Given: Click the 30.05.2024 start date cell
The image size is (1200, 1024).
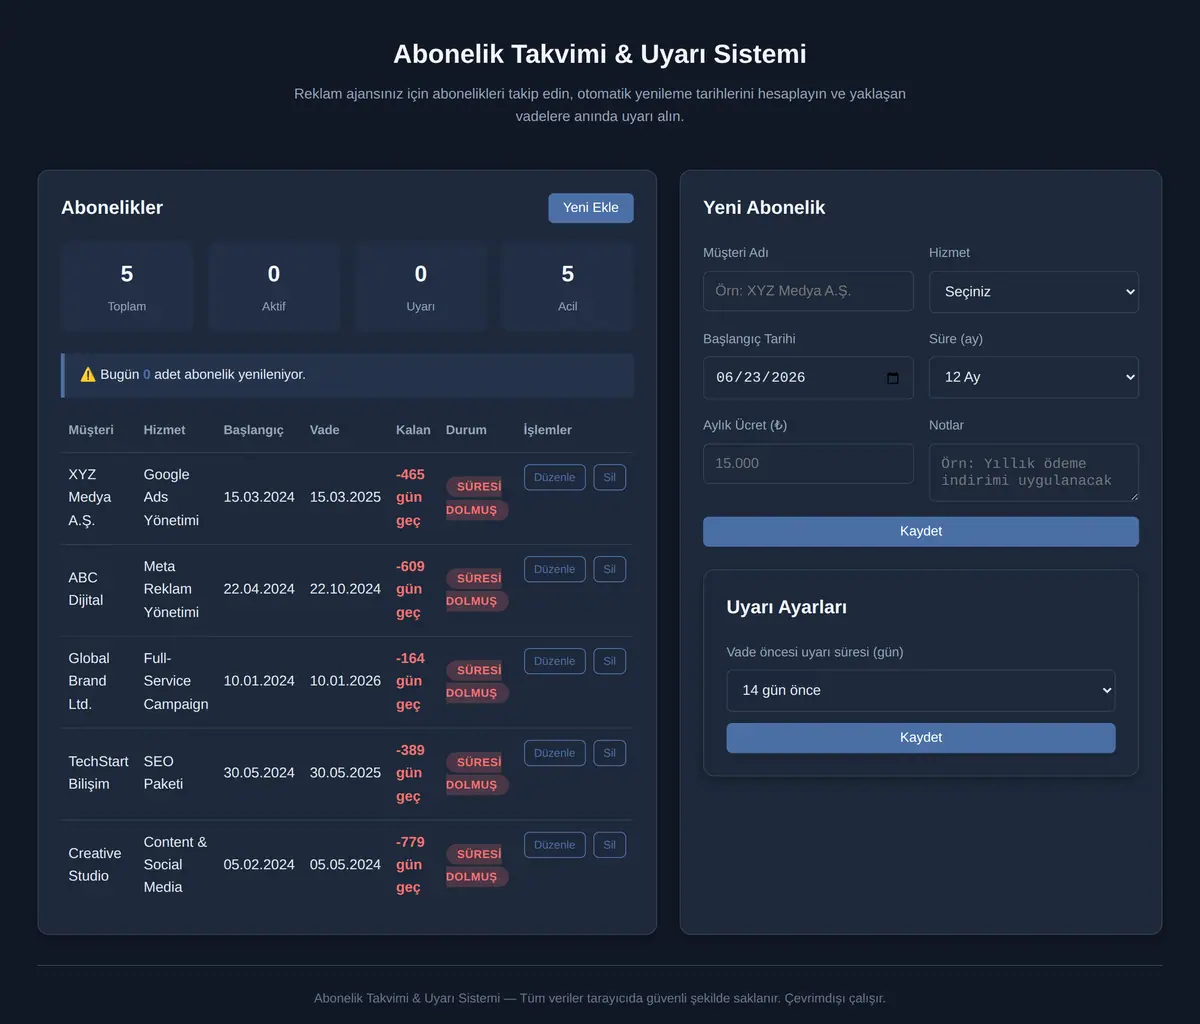Looking at the screenshot, I should [x=259, y=773].
